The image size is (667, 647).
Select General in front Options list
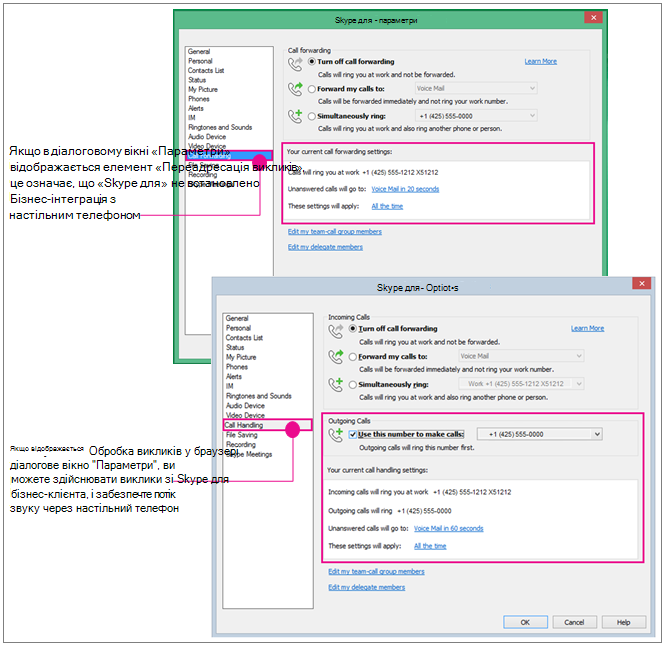point(237,318)
